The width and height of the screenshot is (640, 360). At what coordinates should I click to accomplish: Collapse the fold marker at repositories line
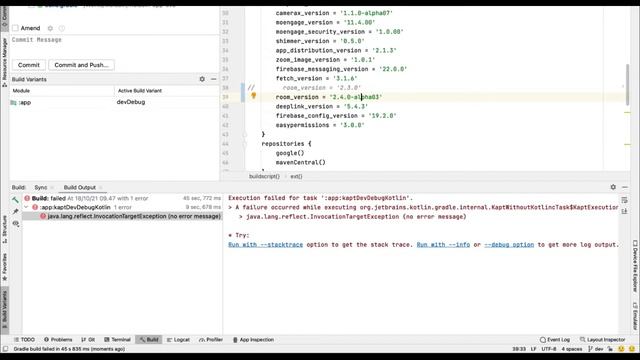point(245,144)
